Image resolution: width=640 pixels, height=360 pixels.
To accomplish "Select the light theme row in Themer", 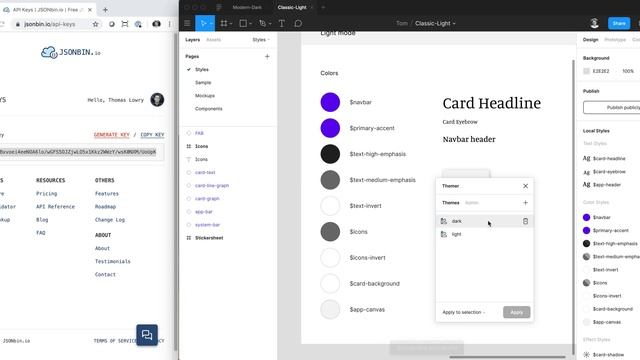I will point(484,234).
